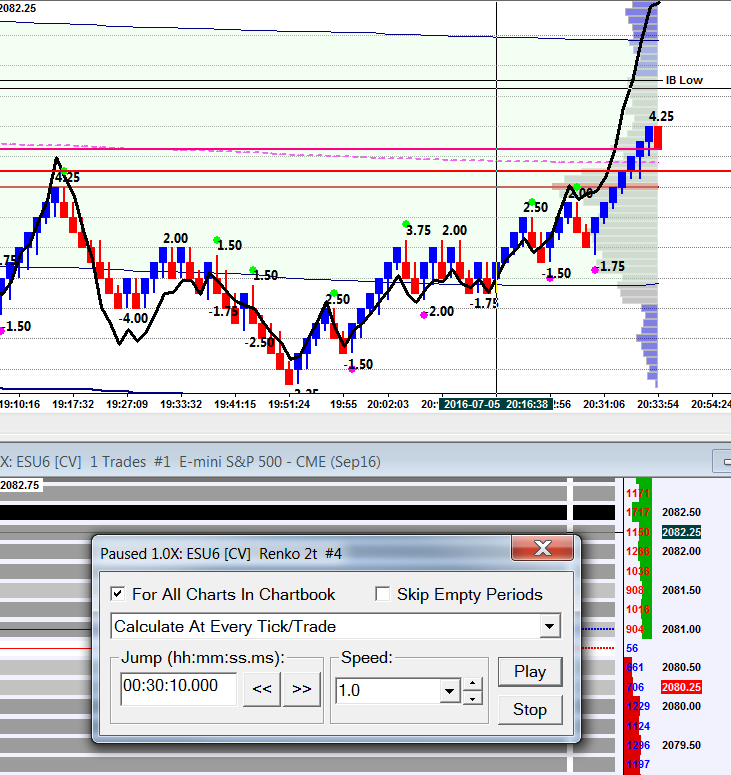Screen dimensions: 731x775
Task: Click the Jump time input field
Action: 178,688
